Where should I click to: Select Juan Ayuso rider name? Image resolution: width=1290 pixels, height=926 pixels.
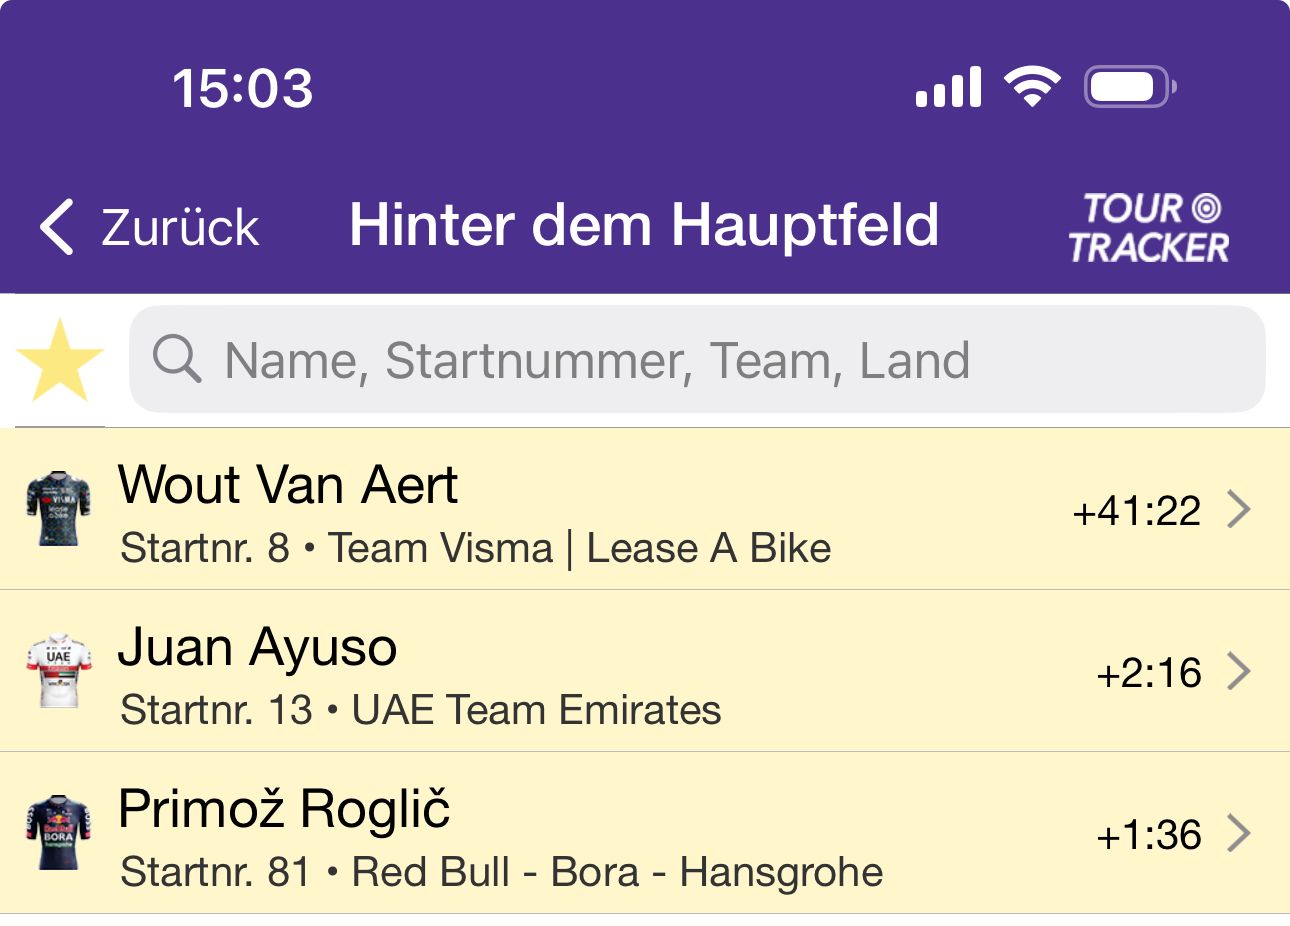tap(257, 647)
